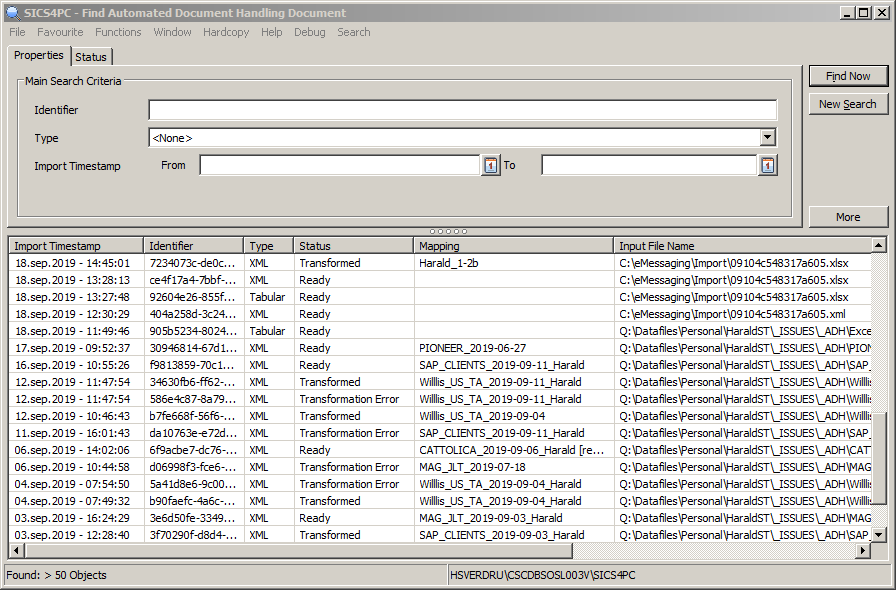Click the Mapping column header
Viewport: 896px width, 590px height.
click(512, 245)
